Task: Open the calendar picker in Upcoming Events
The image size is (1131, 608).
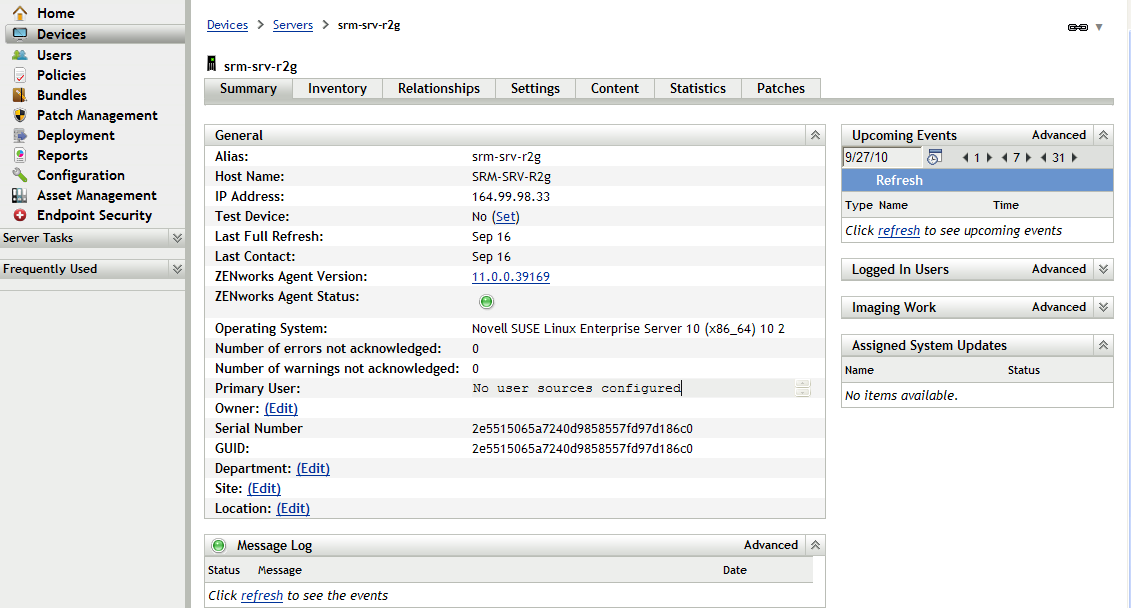Action: [x=934, y=157]
